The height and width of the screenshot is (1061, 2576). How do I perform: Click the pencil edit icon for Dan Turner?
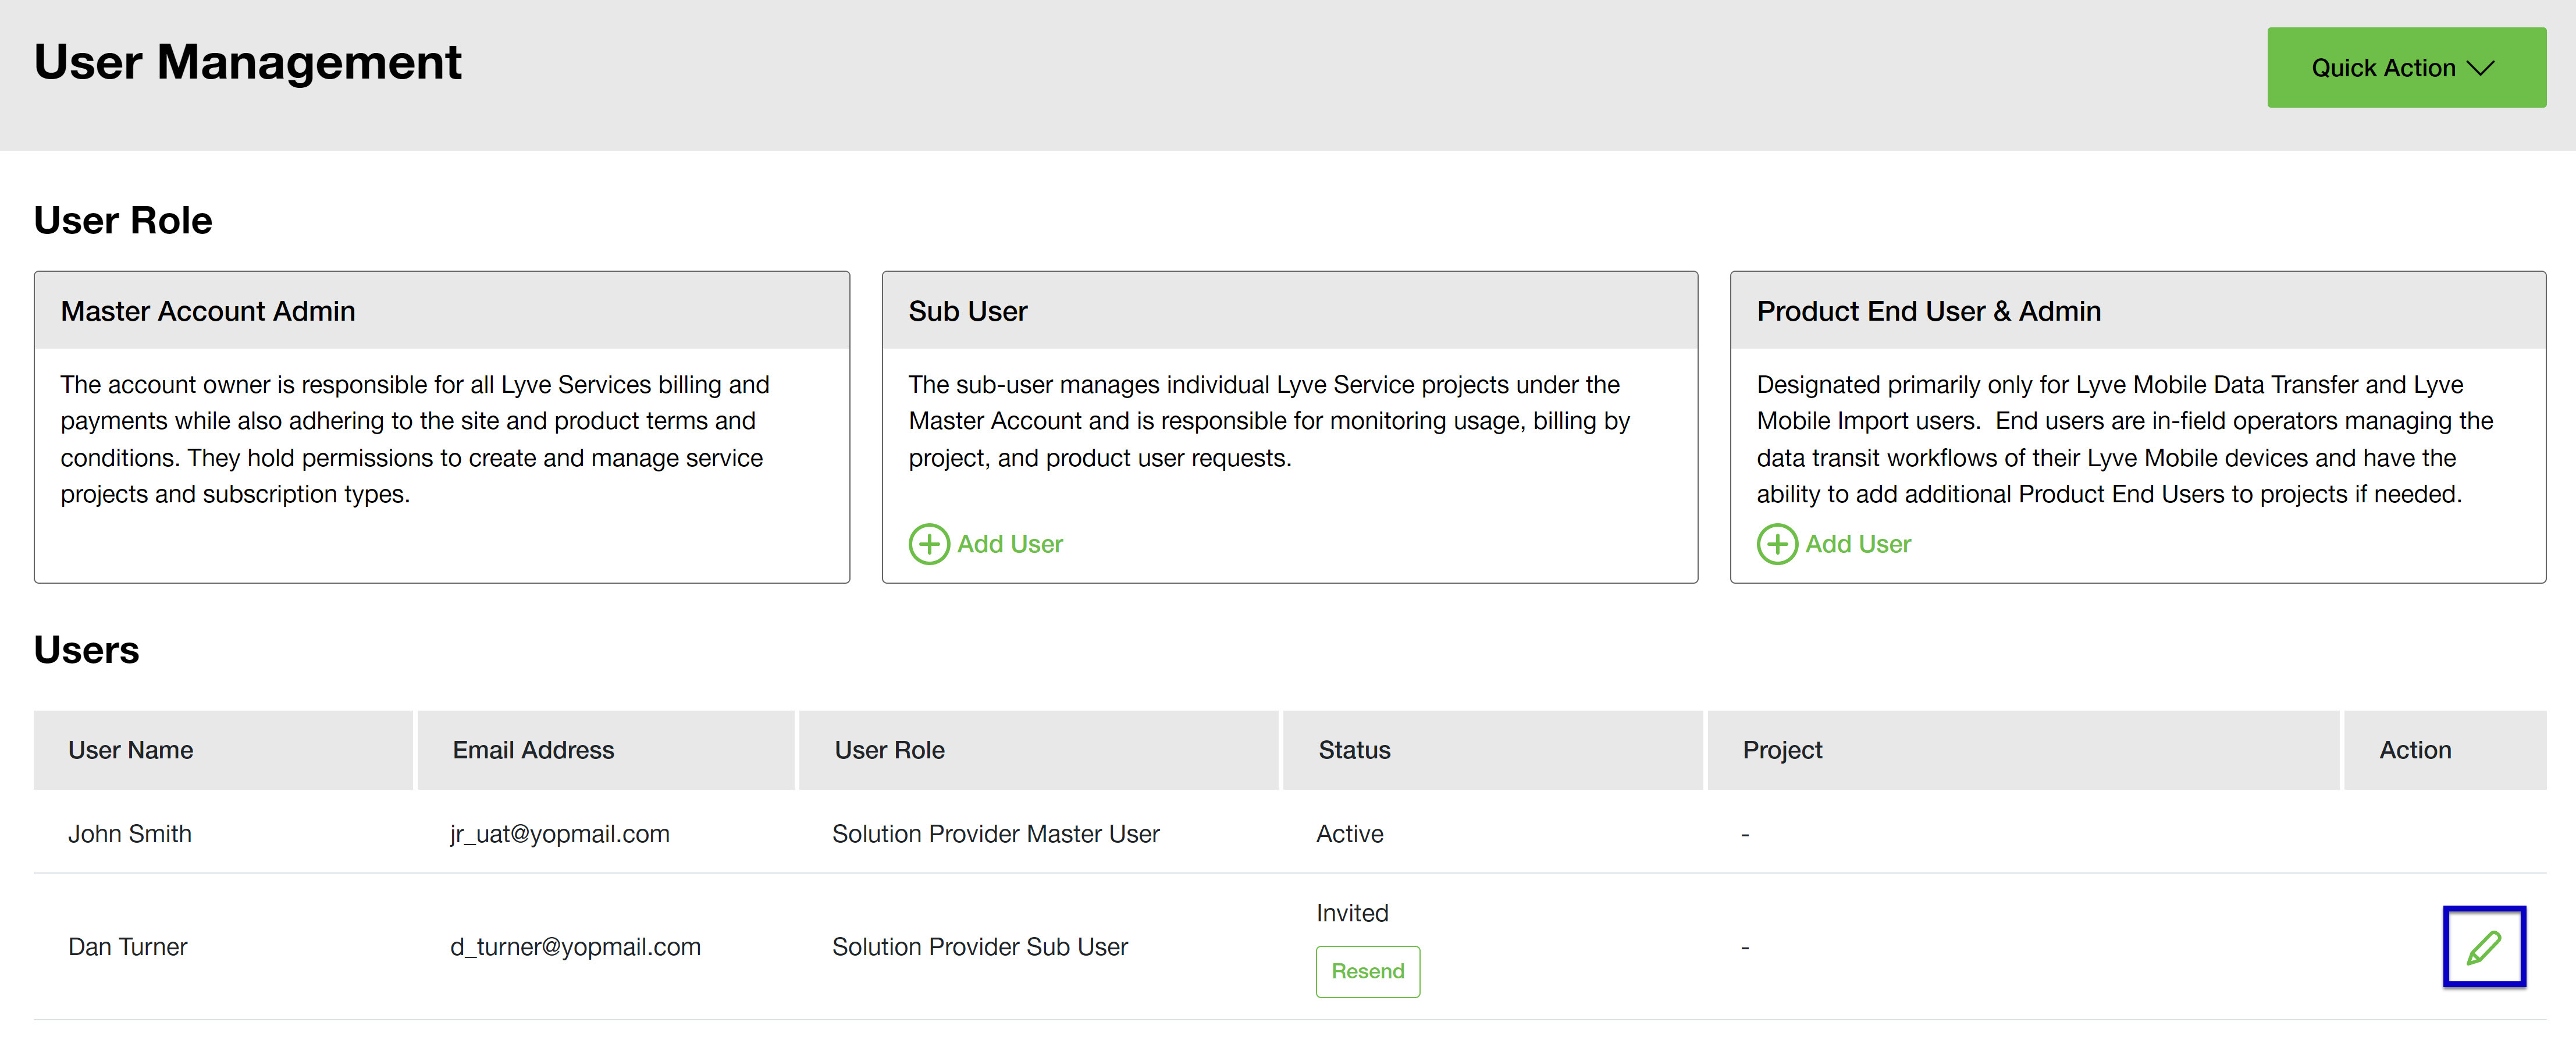[2483, 946]
